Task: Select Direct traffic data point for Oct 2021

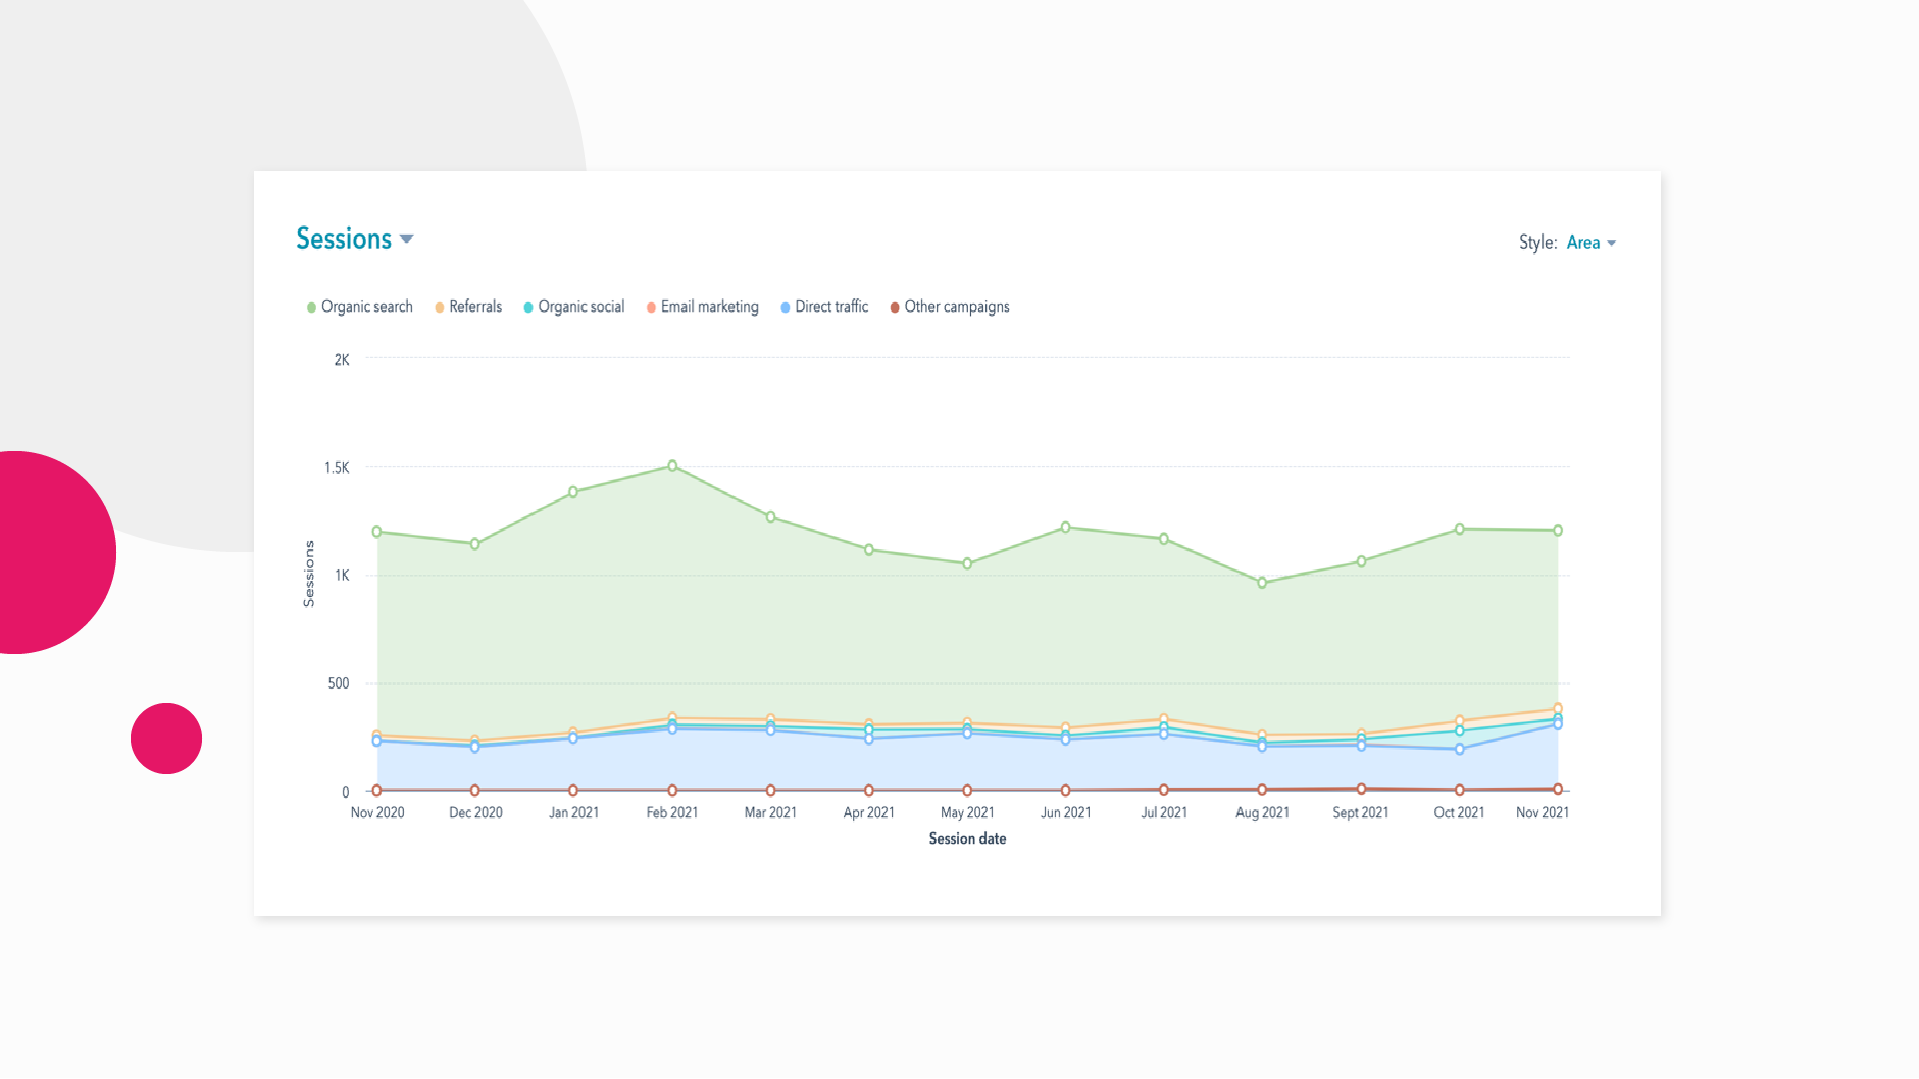Action: 1460,749
